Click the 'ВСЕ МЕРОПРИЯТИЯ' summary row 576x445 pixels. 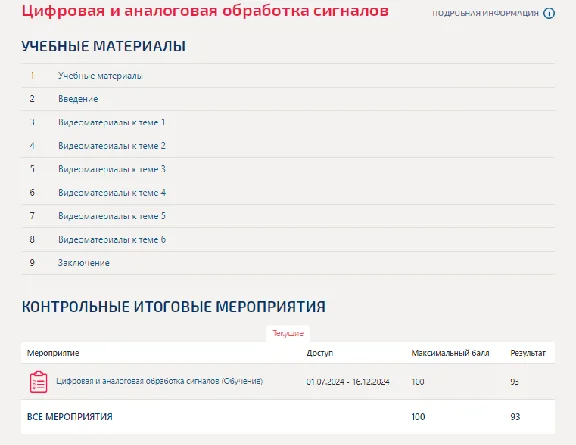click(x=288, y=417)
